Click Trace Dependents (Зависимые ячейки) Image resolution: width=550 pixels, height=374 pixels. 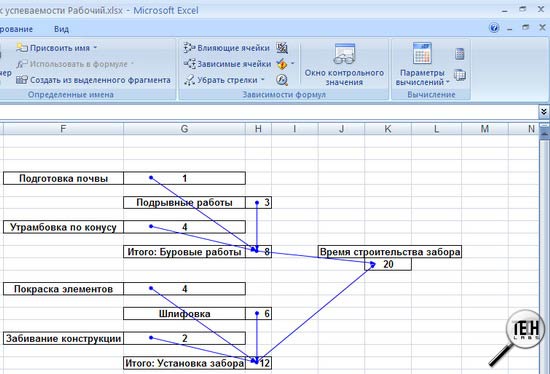click(227, 64)
